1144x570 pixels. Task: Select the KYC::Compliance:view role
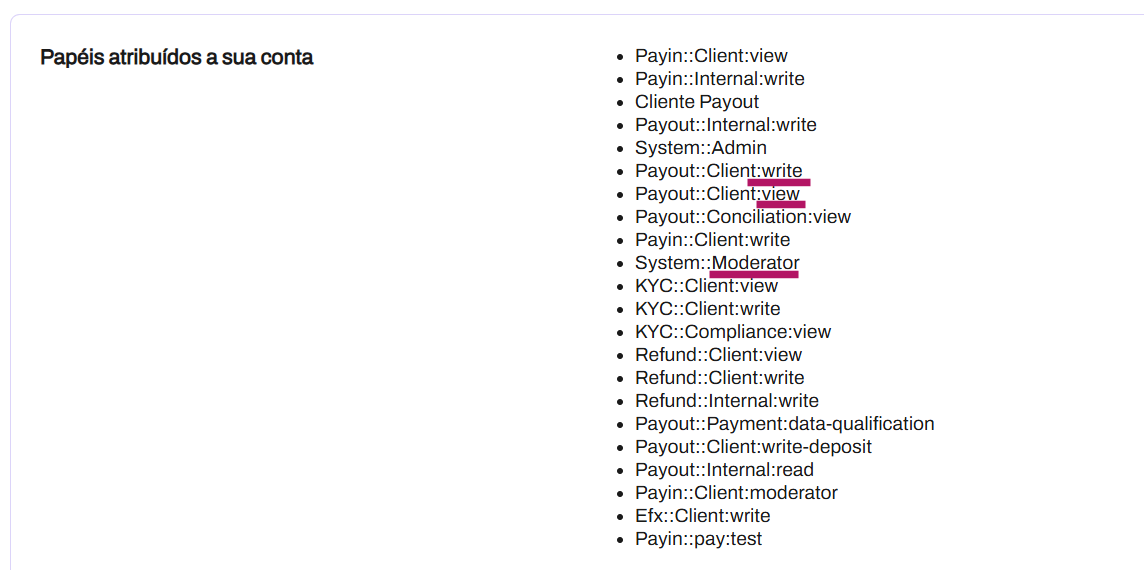click(x=733, y=332)
